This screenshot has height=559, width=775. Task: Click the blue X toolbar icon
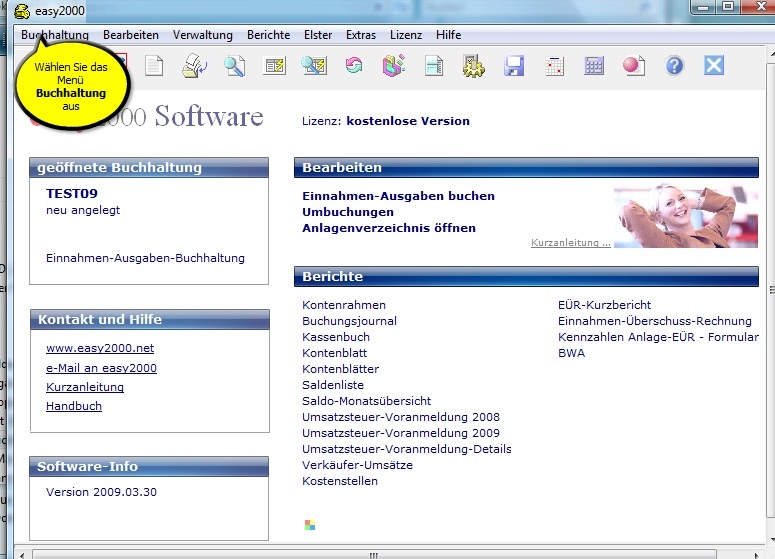(714, 65)
